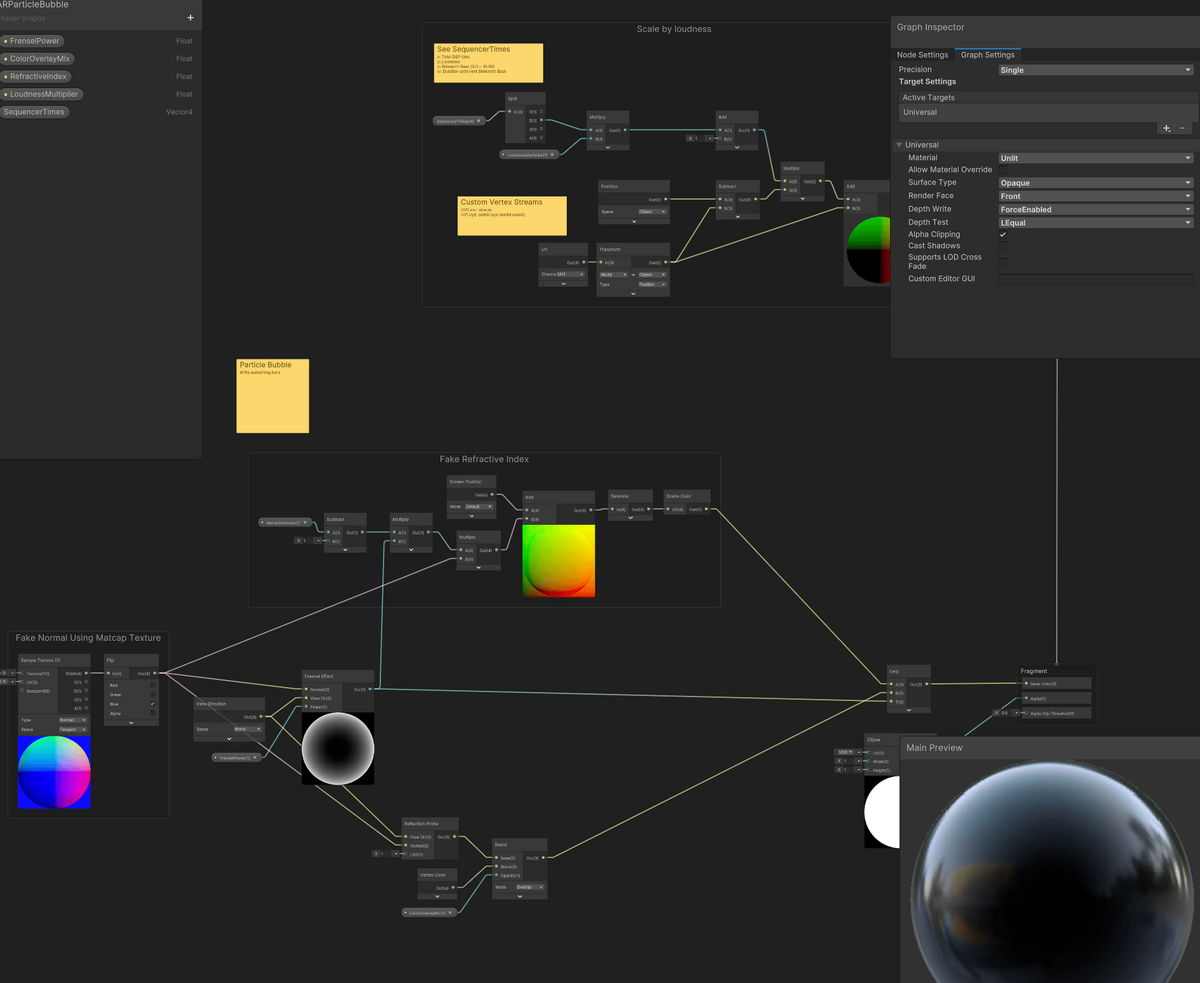Viewport: 1200px width, 983px height.
Task: Select the Blend node's Opacity port
Action: (x=496, y=875)
